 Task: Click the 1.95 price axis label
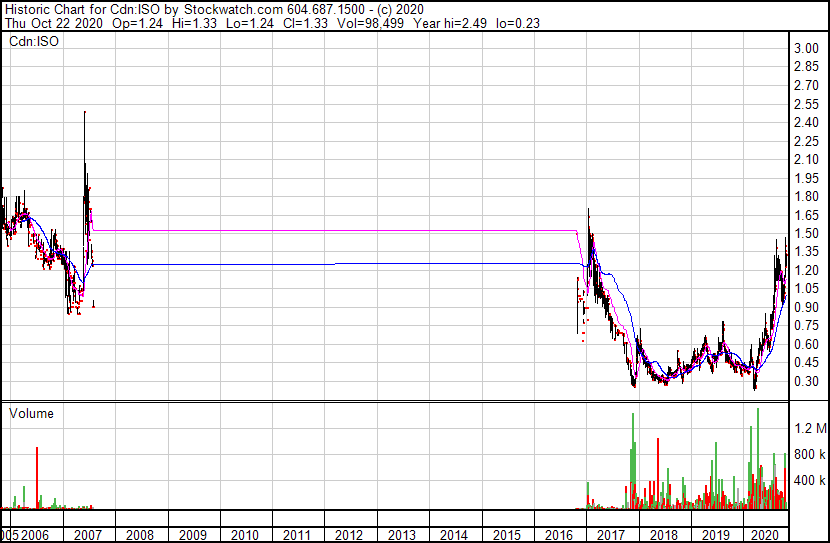pos(806,178)
